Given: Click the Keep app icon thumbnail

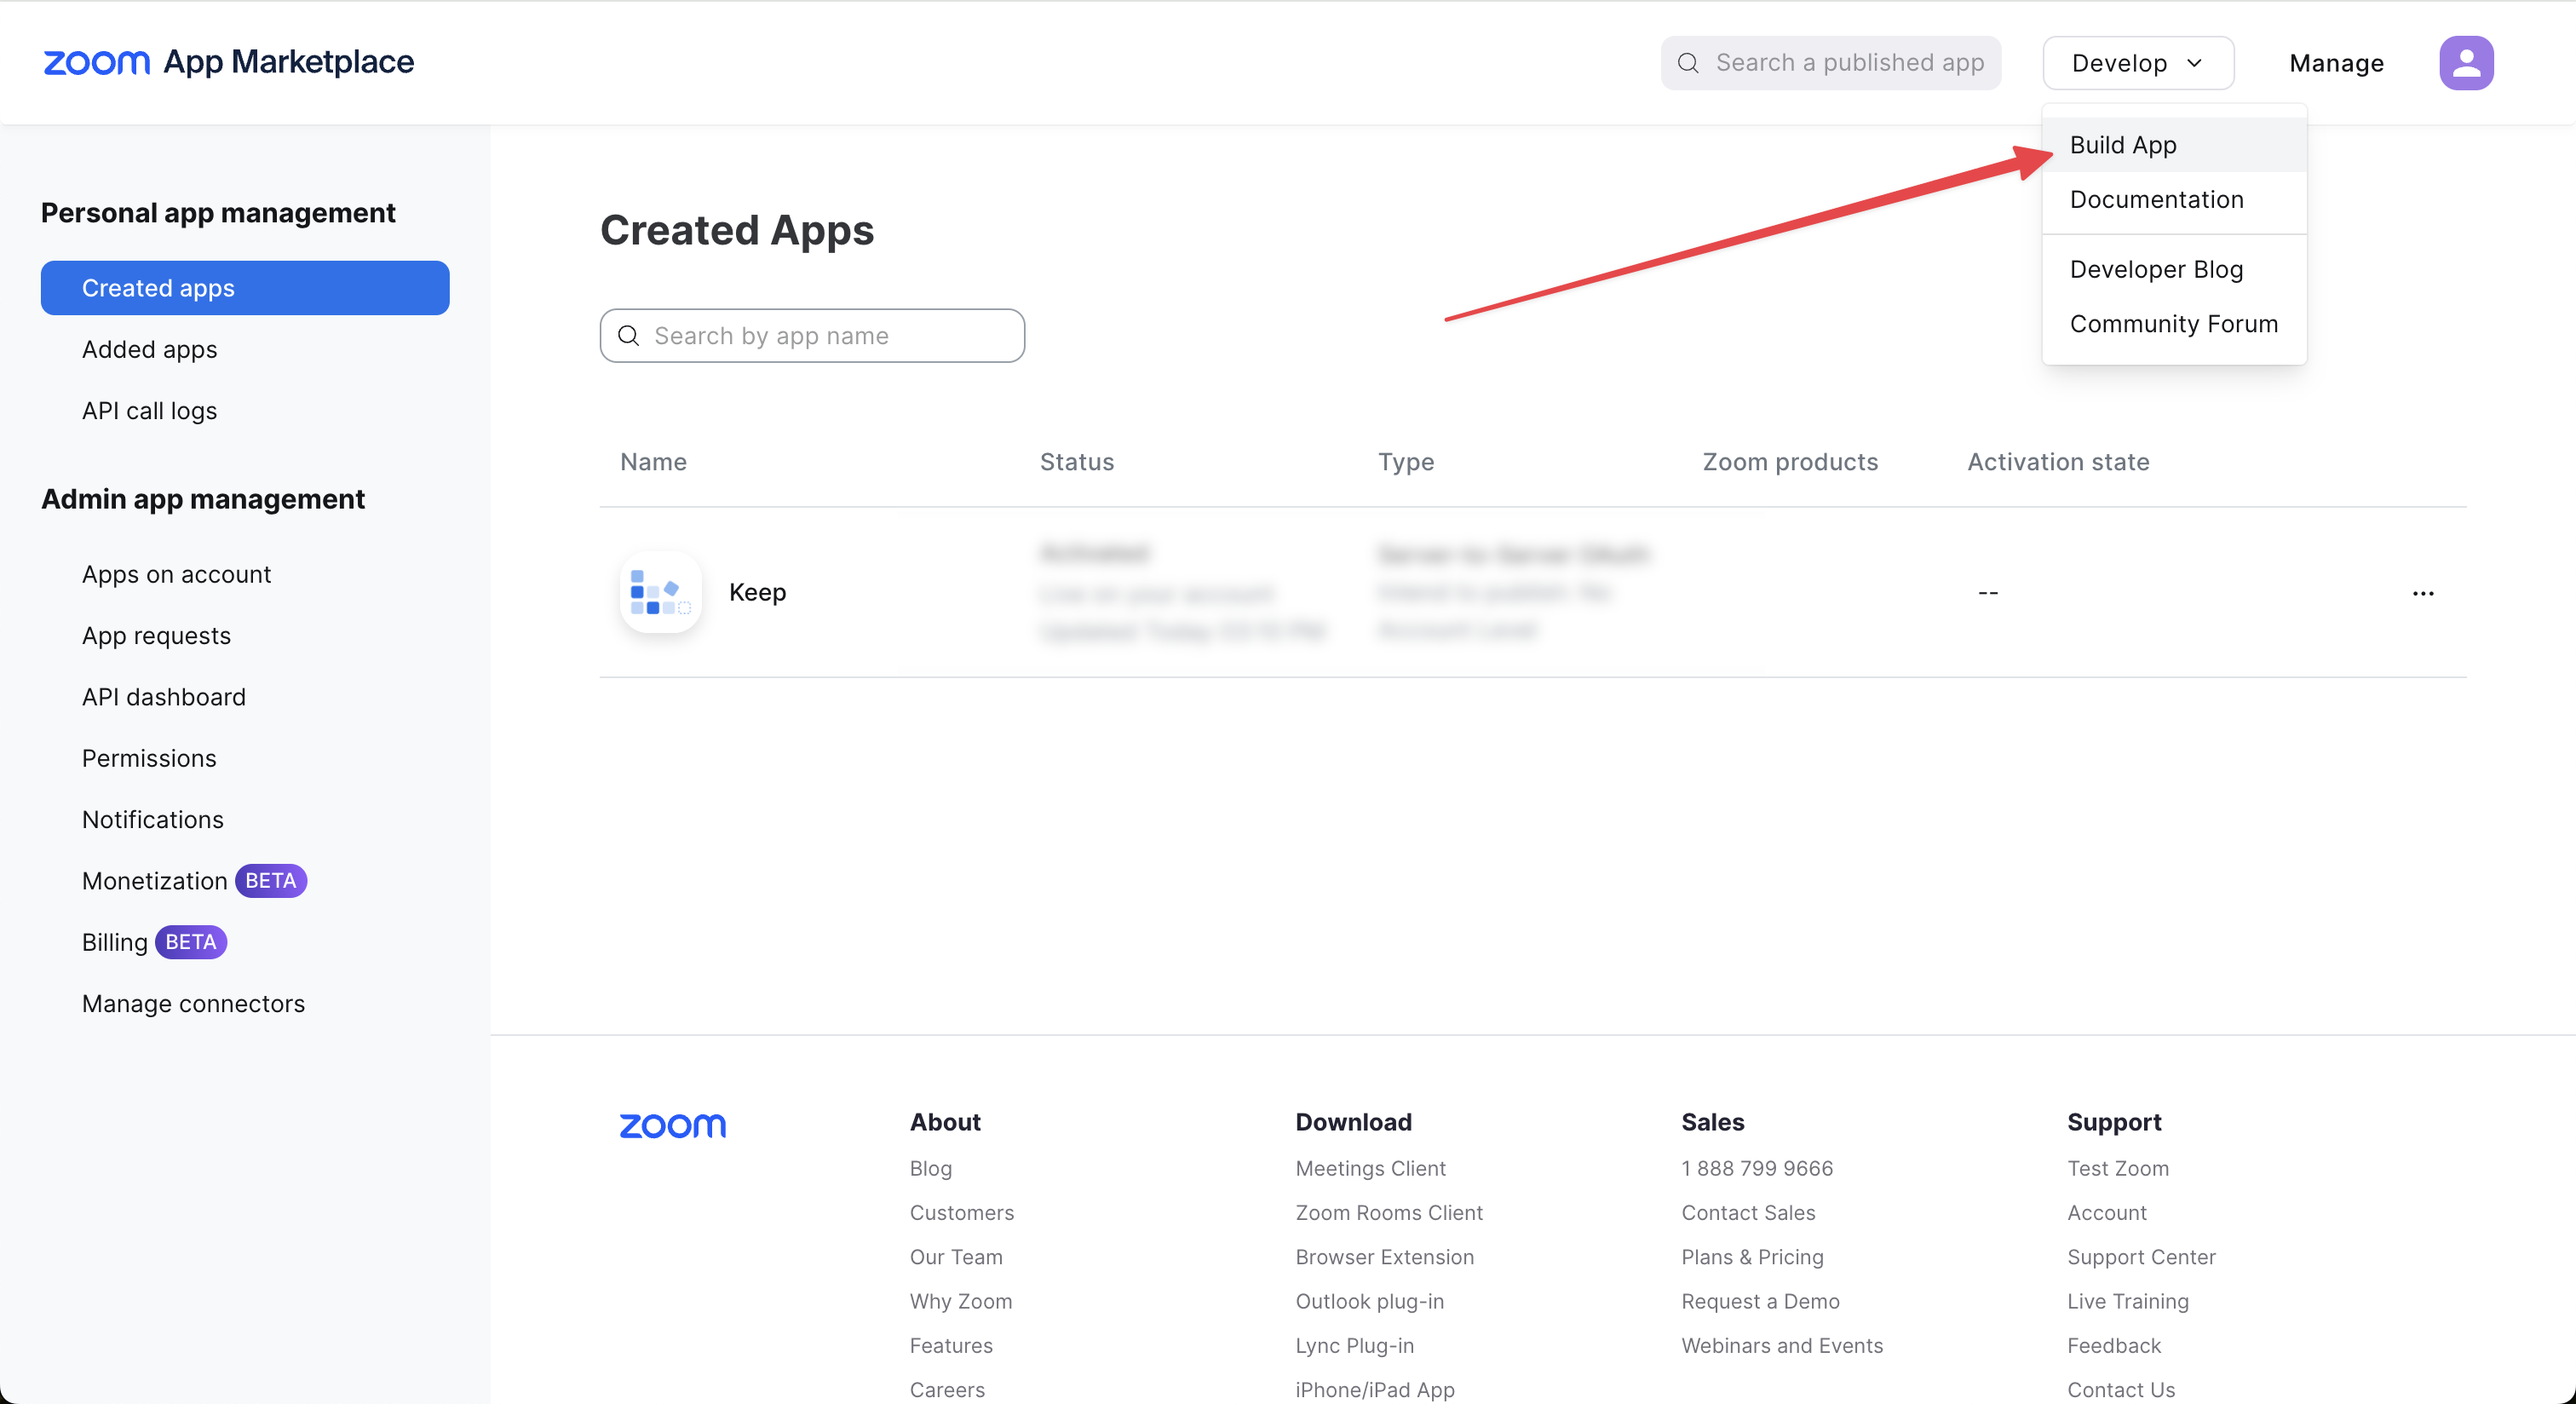Looking at the screenshot, I should (660, 592).
